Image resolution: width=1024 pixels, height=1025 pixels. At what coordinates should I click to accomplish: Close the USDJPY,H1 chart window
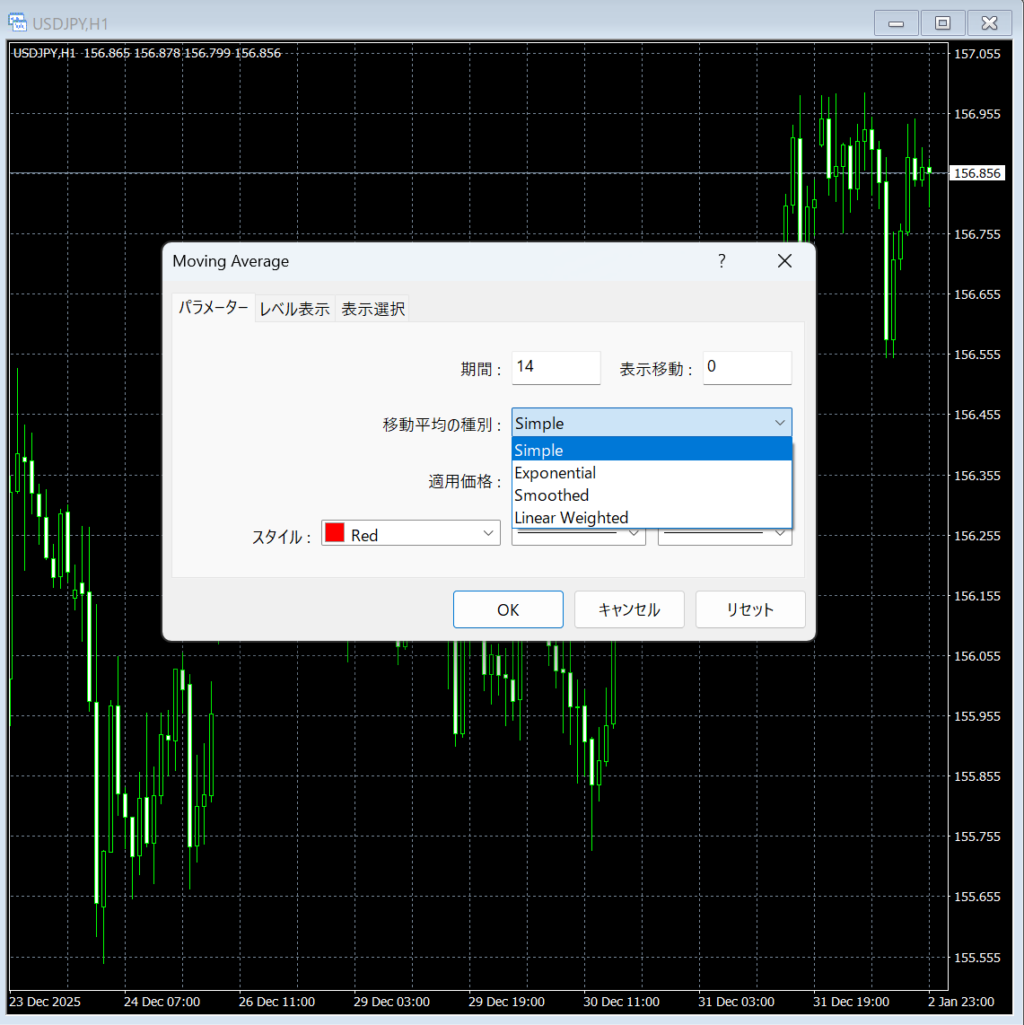[989, 23]
